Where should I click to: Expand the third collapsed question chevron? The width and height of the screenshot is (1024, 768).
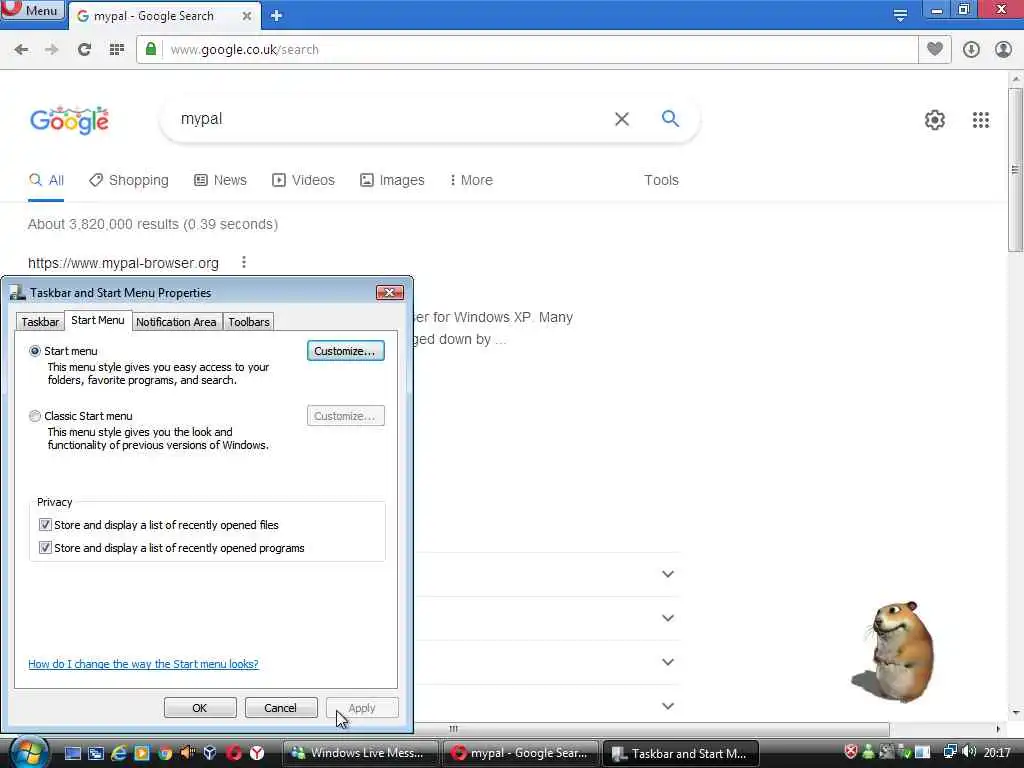point(667,662)
